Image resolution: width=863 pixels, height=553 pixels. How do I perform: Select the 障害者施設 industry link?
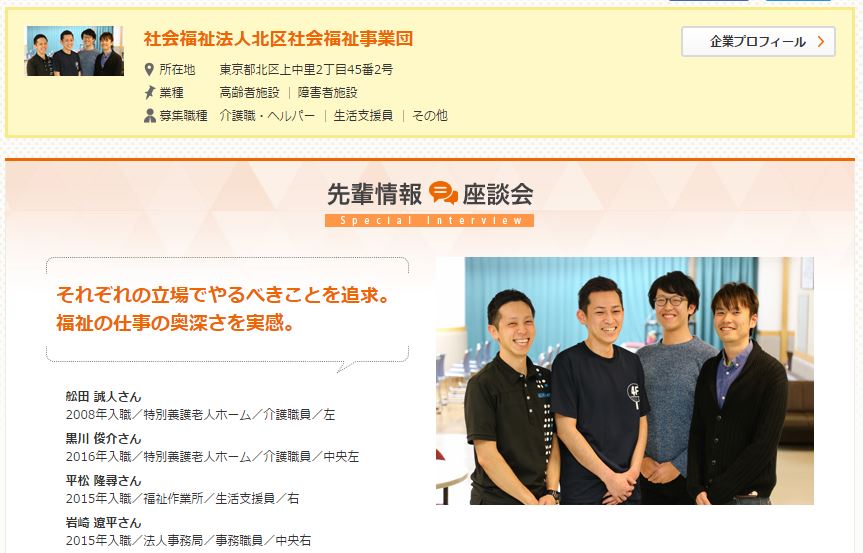[x=327, y=92]
